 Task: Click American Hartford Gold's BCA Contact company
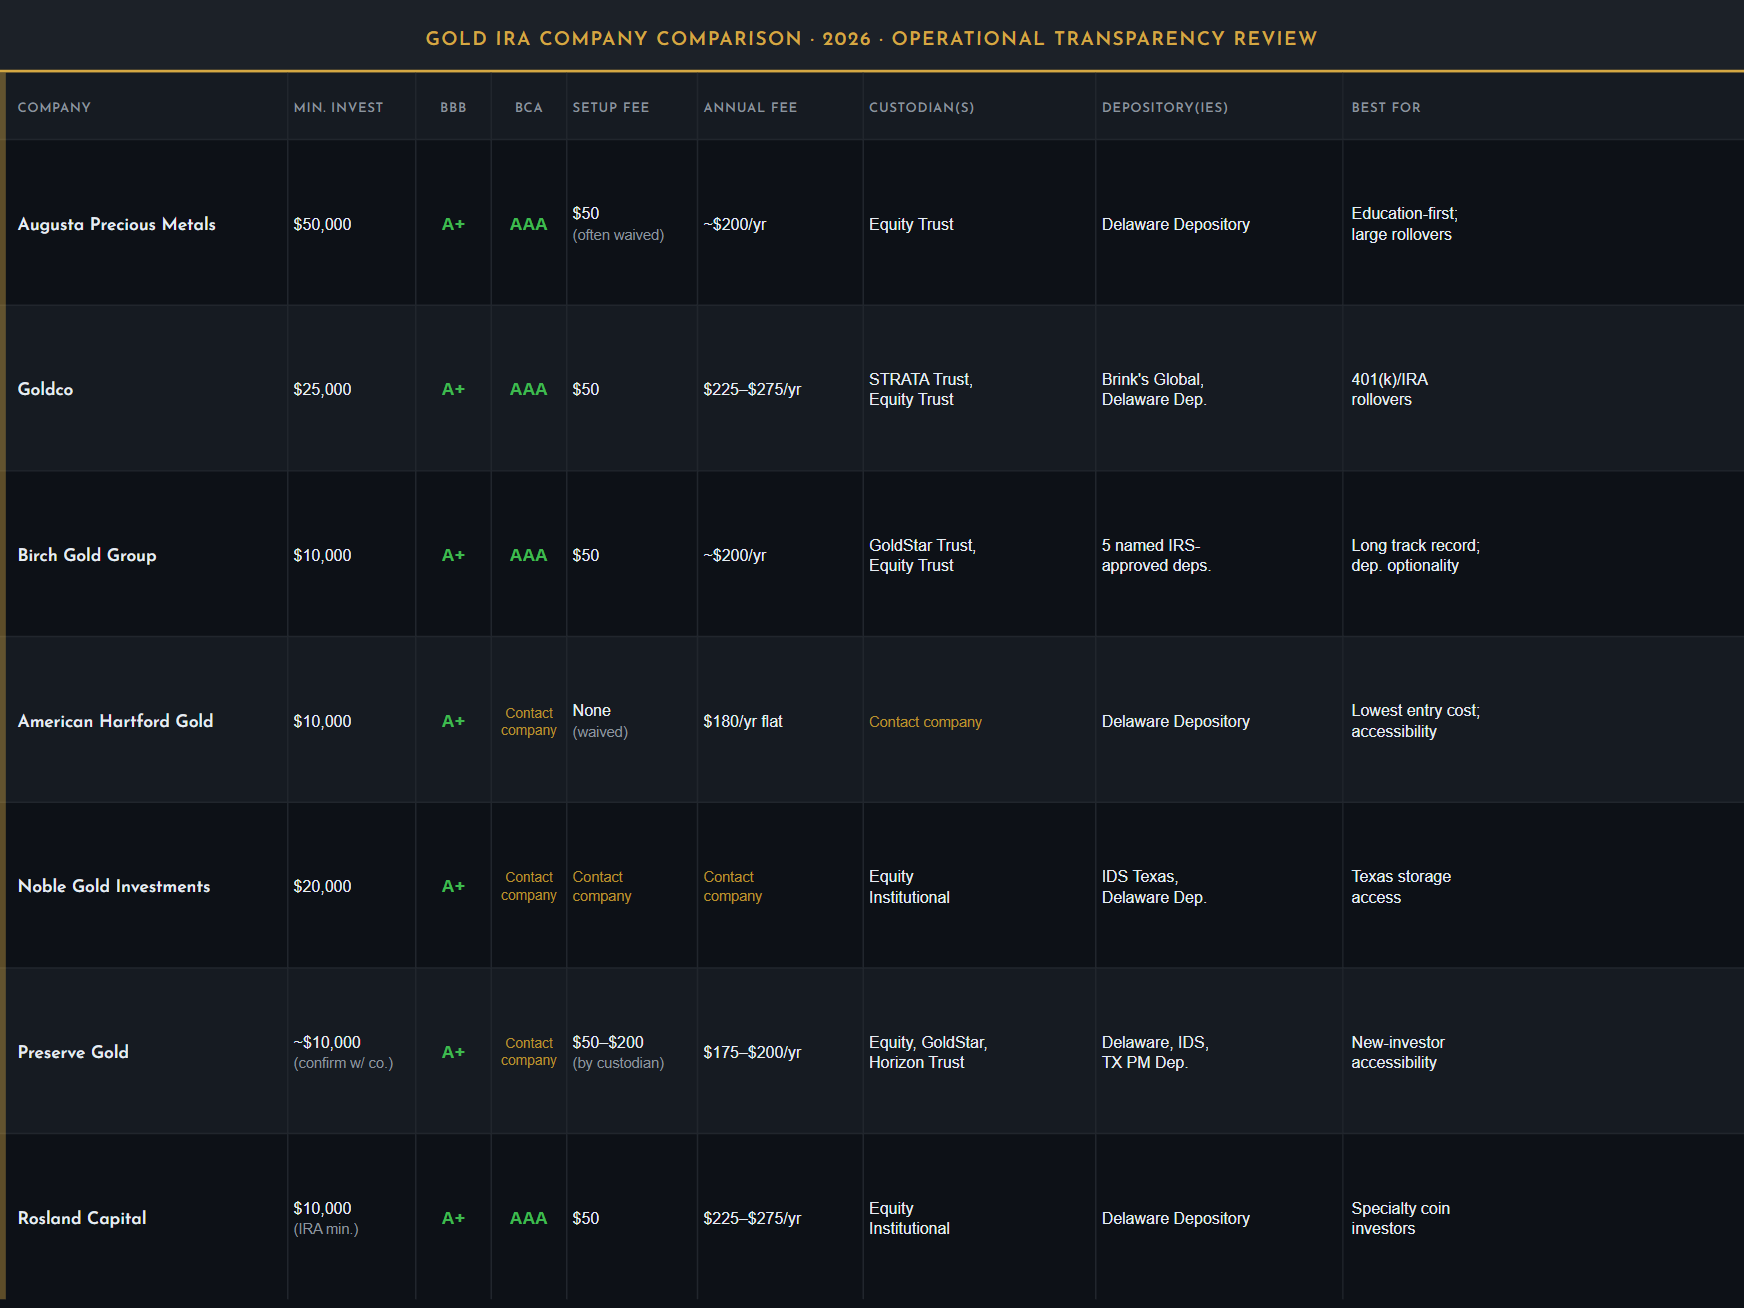click(529, 721)
